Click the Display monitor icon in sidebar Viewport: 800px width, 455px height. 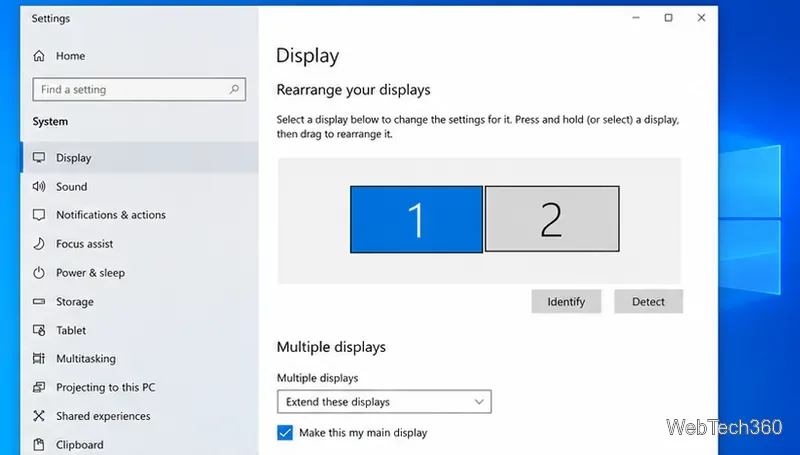click(x=39, y=158)
